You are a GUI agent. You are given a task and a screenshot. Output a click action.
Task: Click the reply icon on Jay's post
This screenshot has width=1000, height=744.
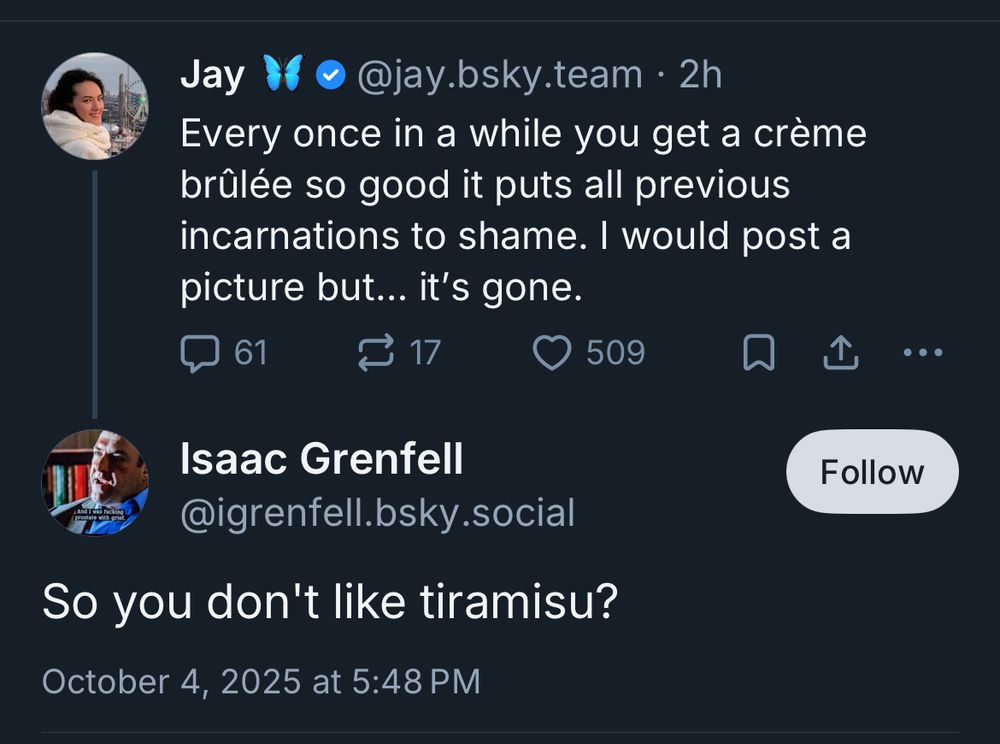pos(201,352)
